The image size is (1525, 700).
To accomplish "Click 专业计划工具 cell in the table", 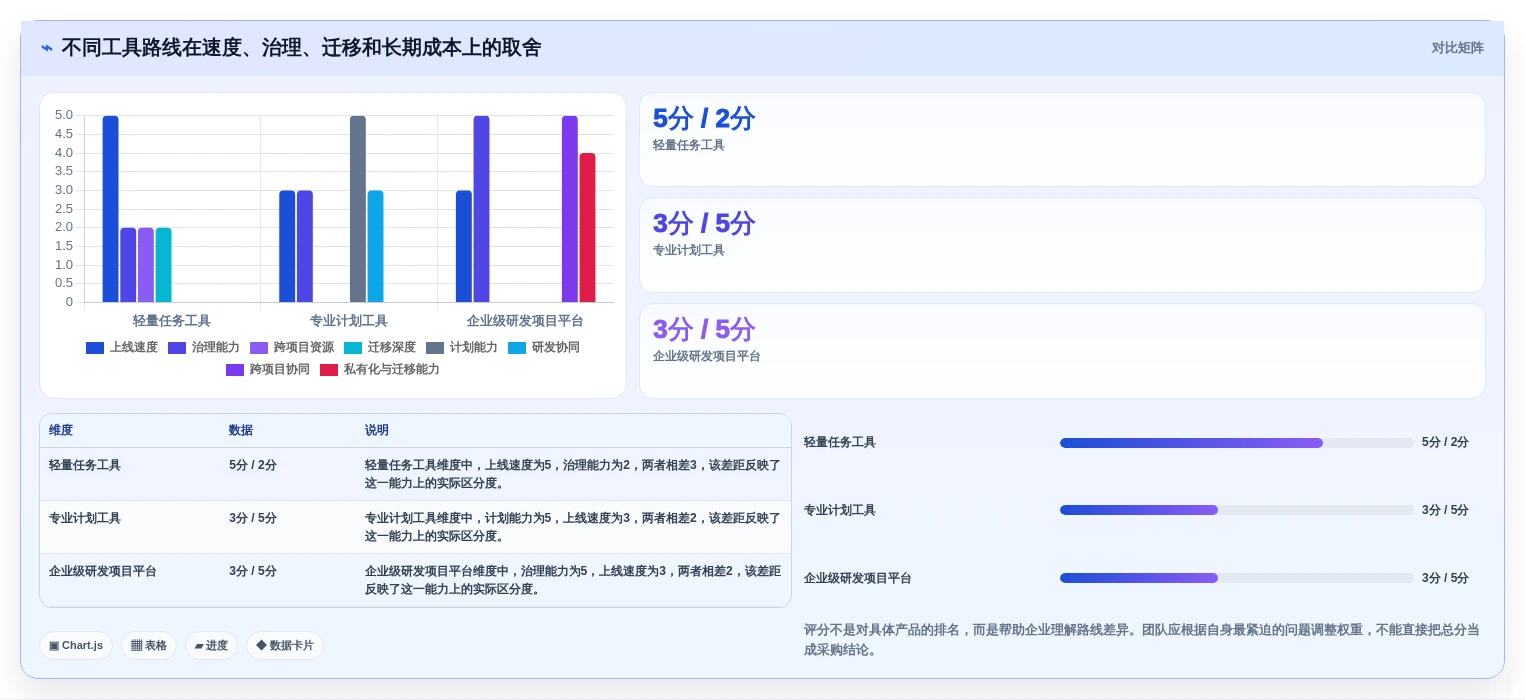I will 85,519.
